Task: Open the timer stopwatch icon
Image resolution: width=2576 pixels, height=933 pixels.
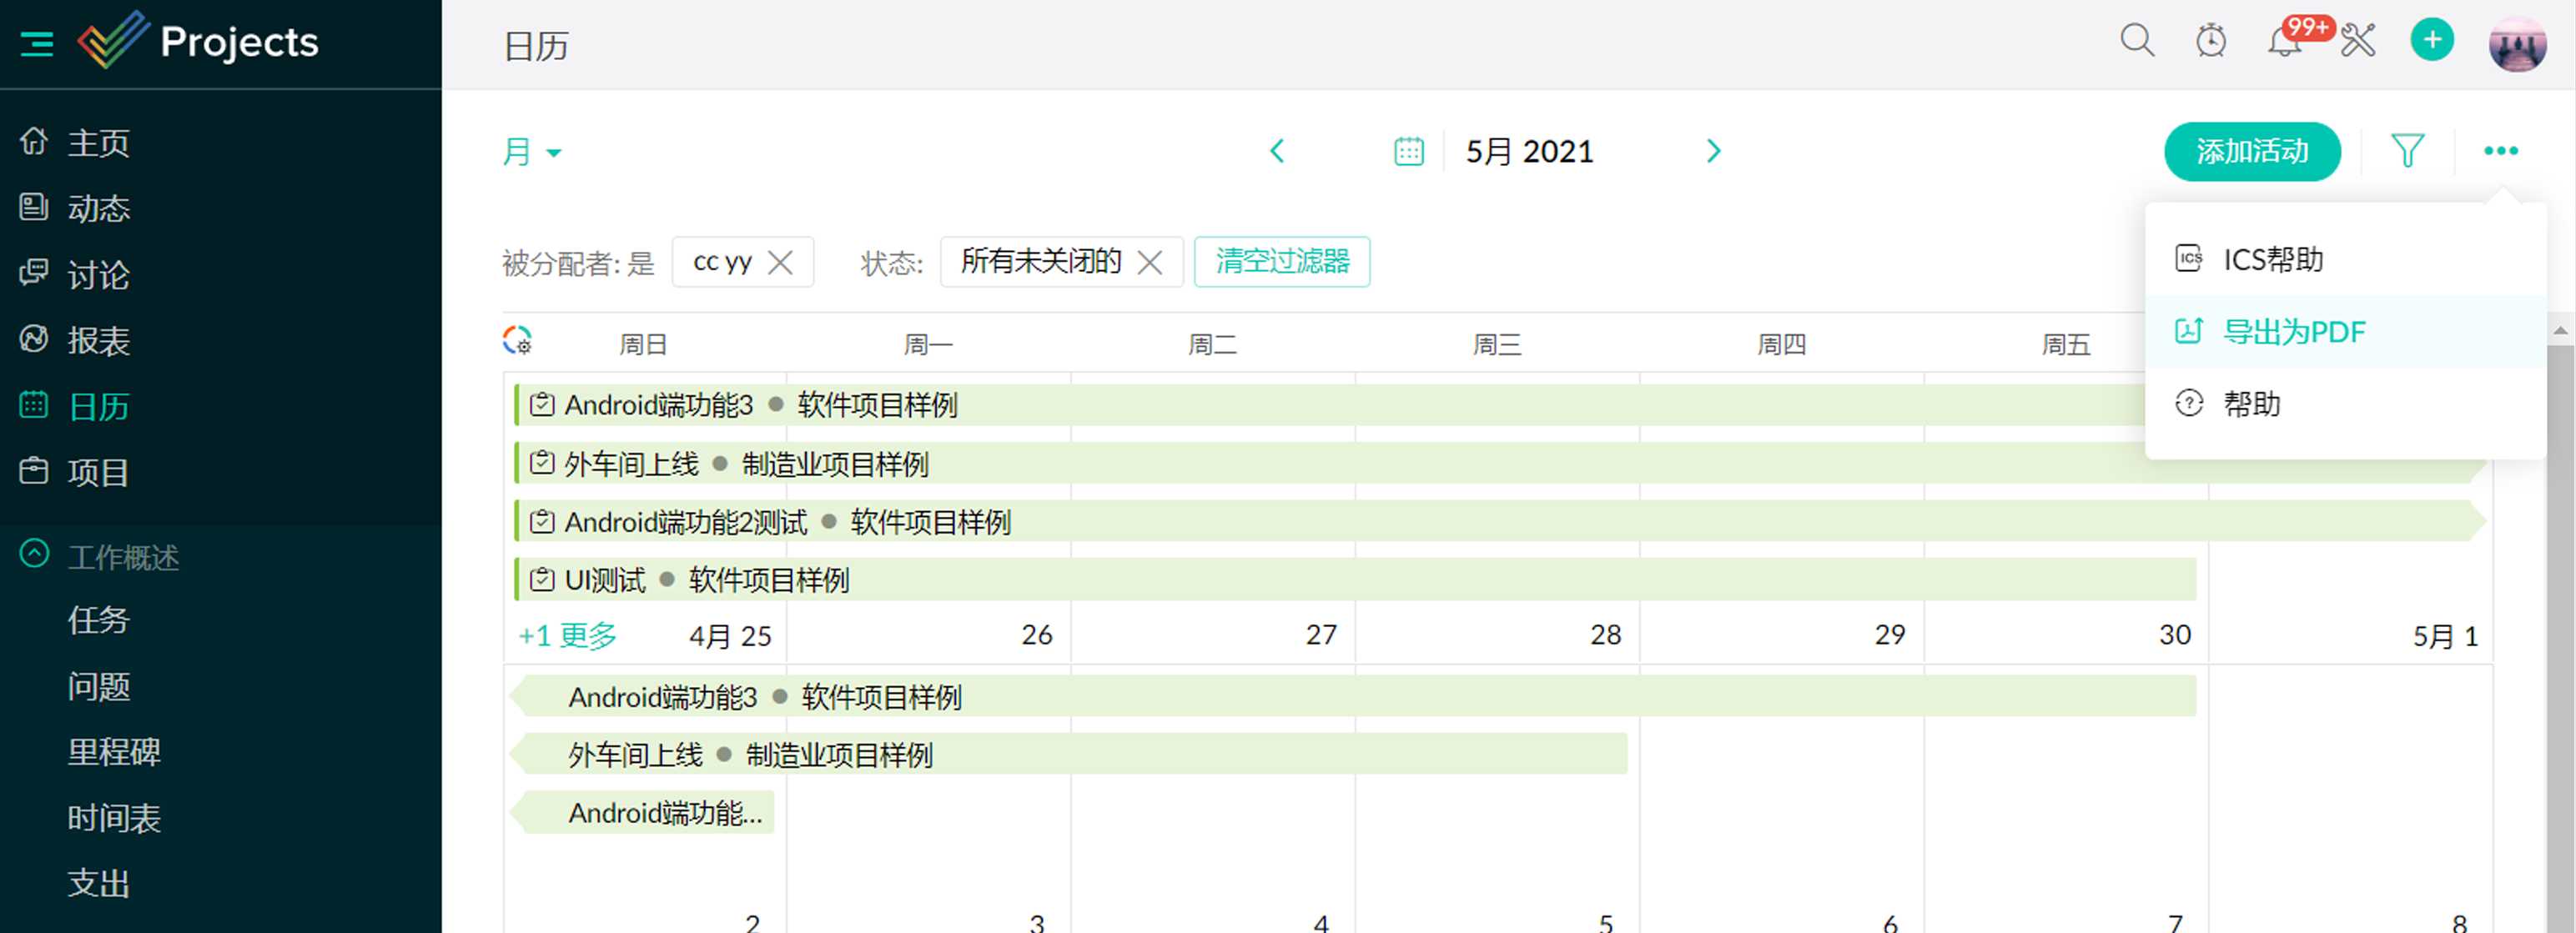Action: [x=2210, y=41]
